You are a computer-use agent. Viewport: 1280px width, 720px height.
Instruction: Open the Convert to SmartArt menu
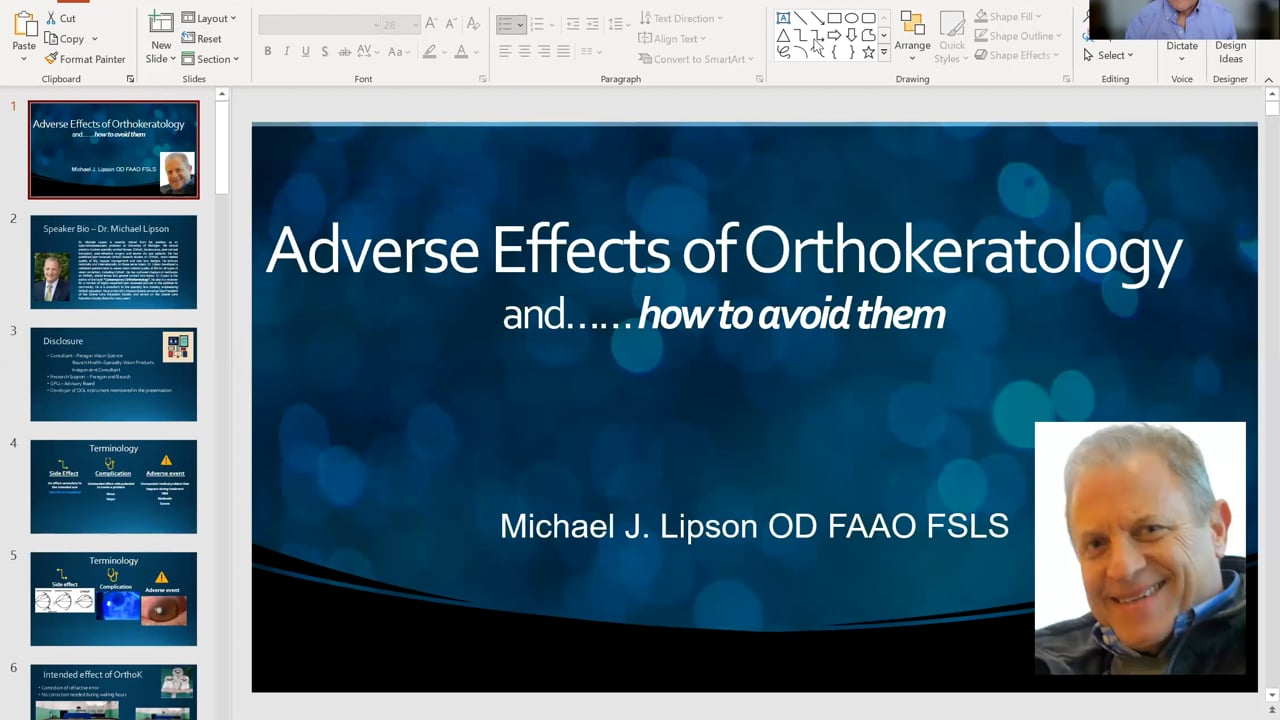coord(696,59)
